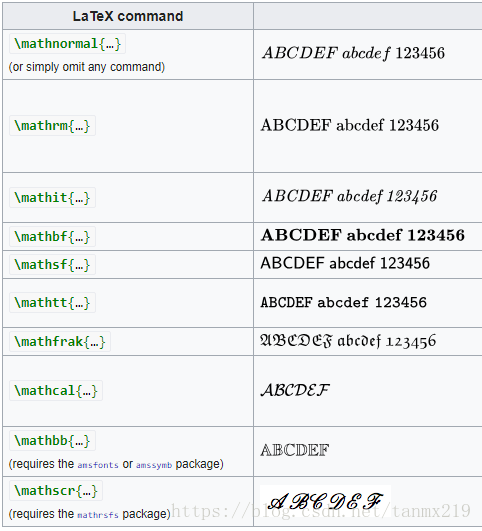The image size is (482, 531).
Task: Click the mathnormal sample "ABCDEF abcdef 123456"
Action: pyautogui.click(x=353, y=53)
